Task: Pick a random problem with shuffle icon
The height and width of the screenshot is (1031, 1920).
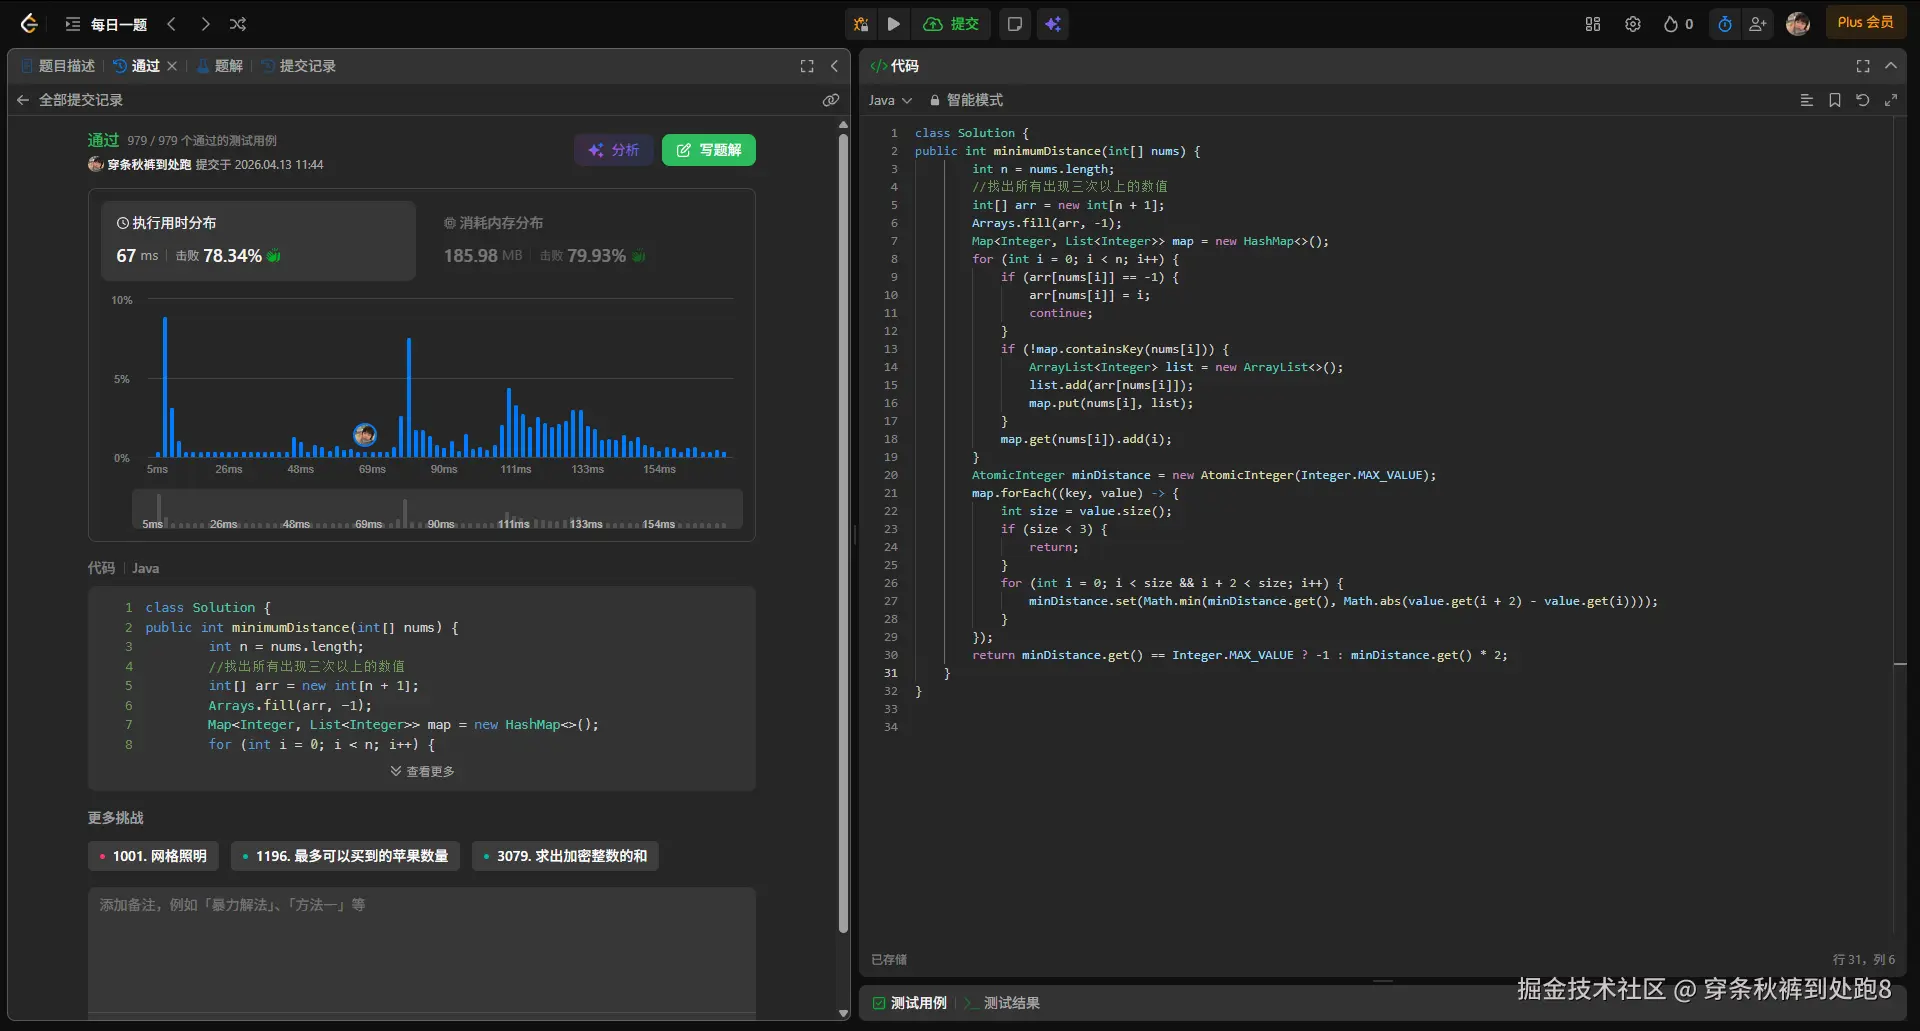Action: click(238, 24)
